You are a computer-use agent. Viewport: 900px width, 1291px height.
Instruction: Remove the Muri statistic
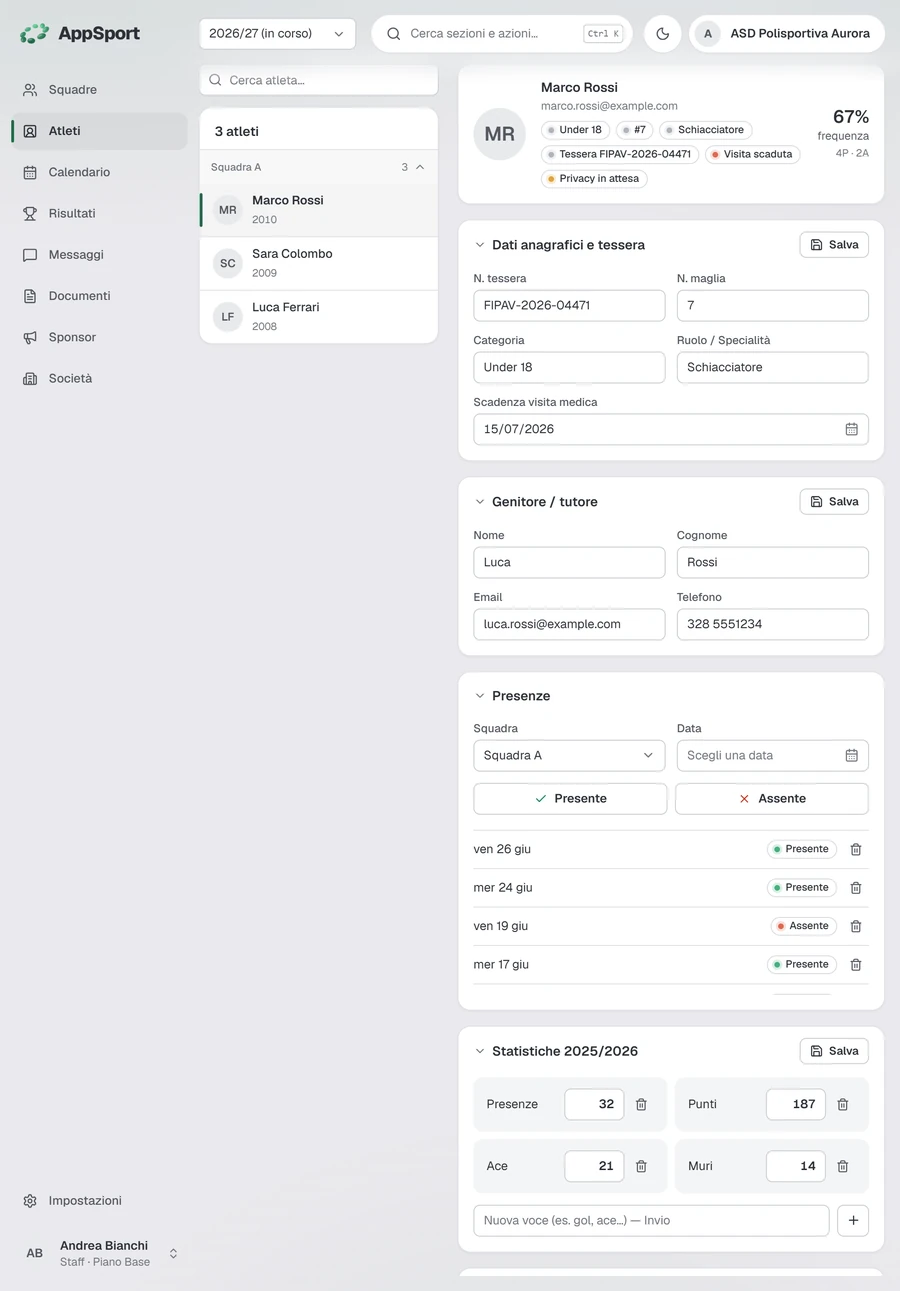tap(843, 1166)
